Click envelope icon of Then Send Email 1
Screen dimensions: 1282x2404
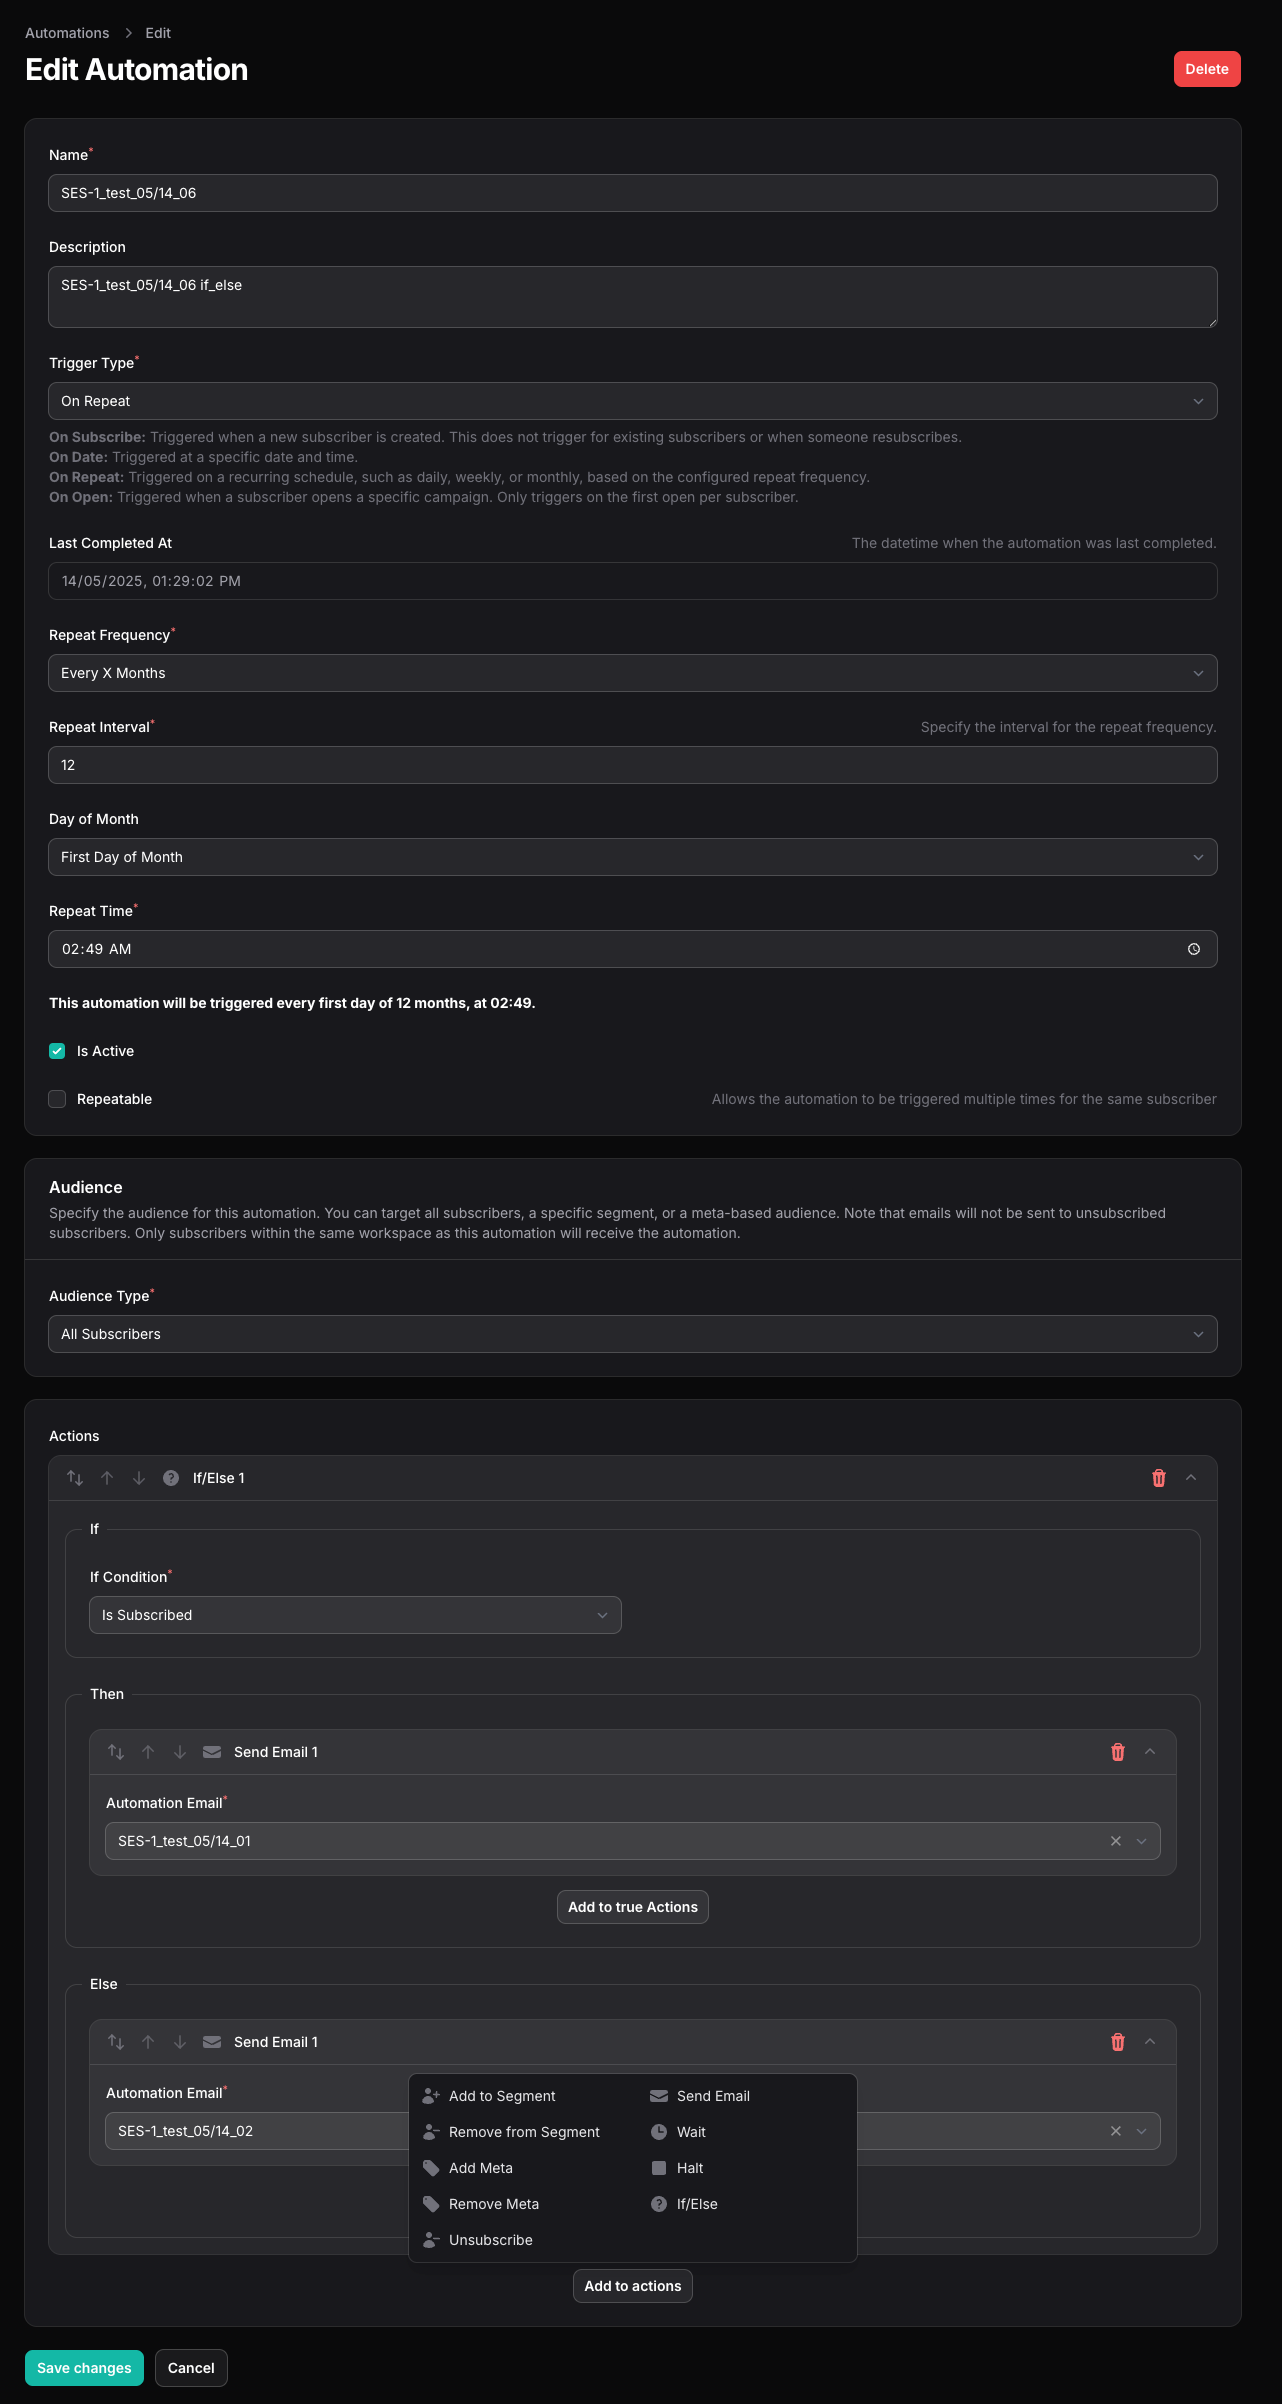212,1752
